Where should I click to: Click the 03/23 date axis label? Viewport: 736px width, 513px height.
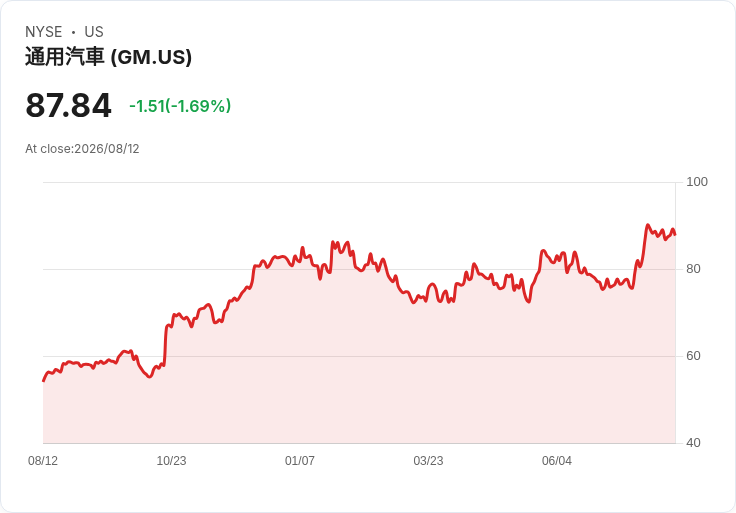coord(428,461)
